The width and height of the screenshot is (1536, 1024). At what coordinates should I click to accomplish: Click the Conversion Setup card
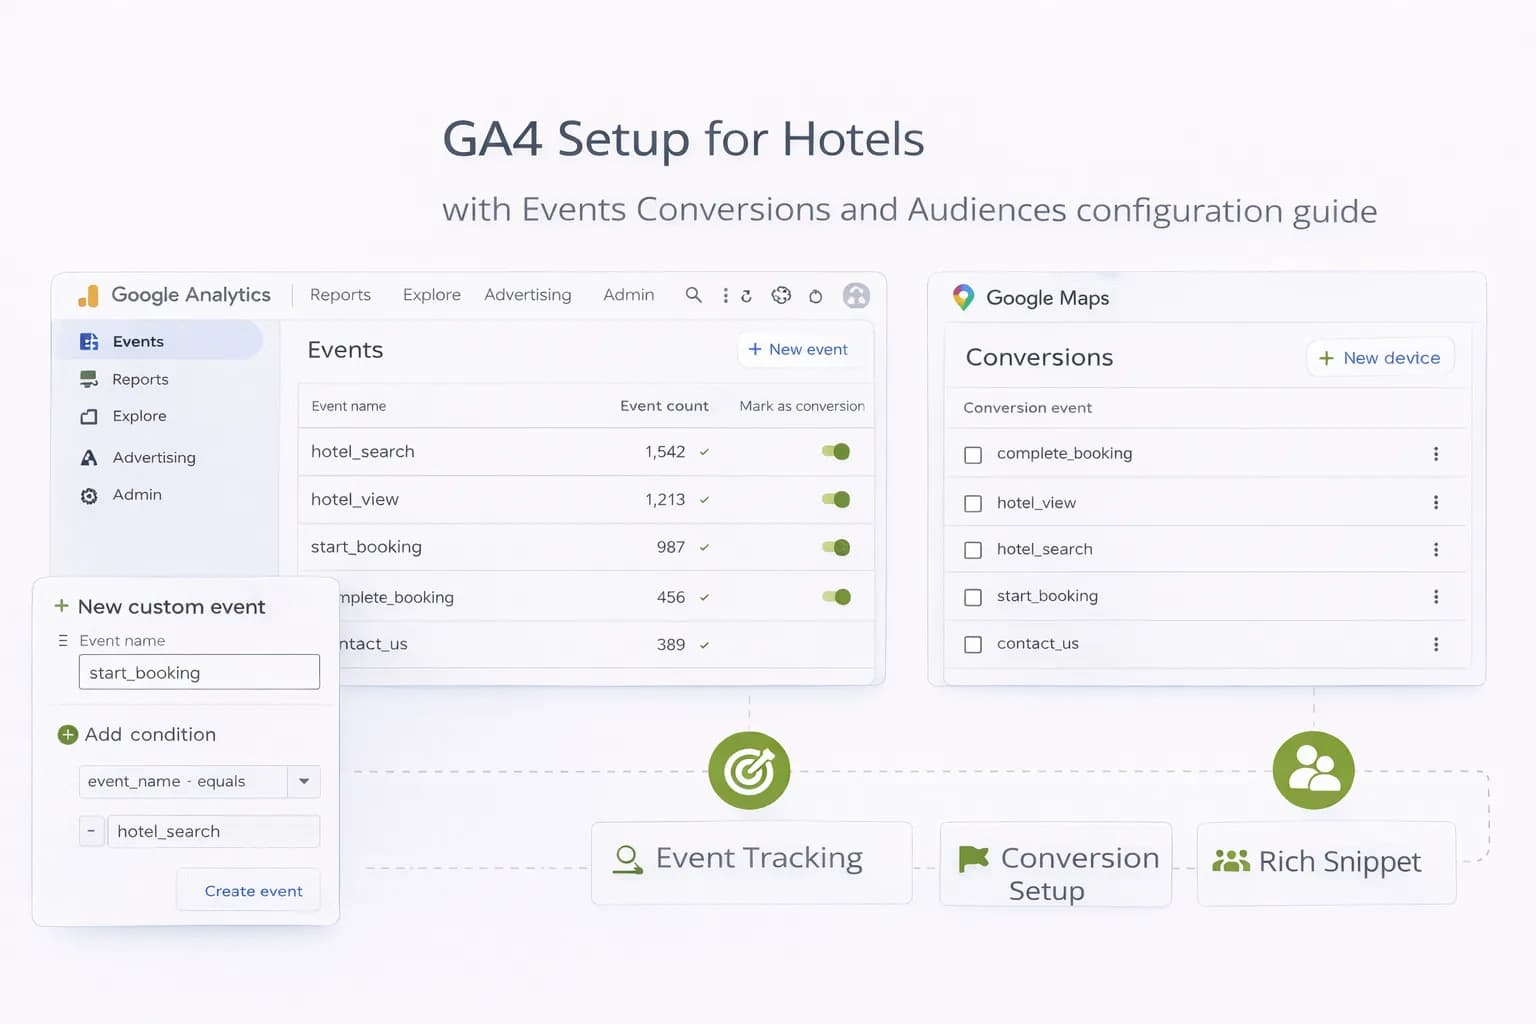[x=1056, y=864]
